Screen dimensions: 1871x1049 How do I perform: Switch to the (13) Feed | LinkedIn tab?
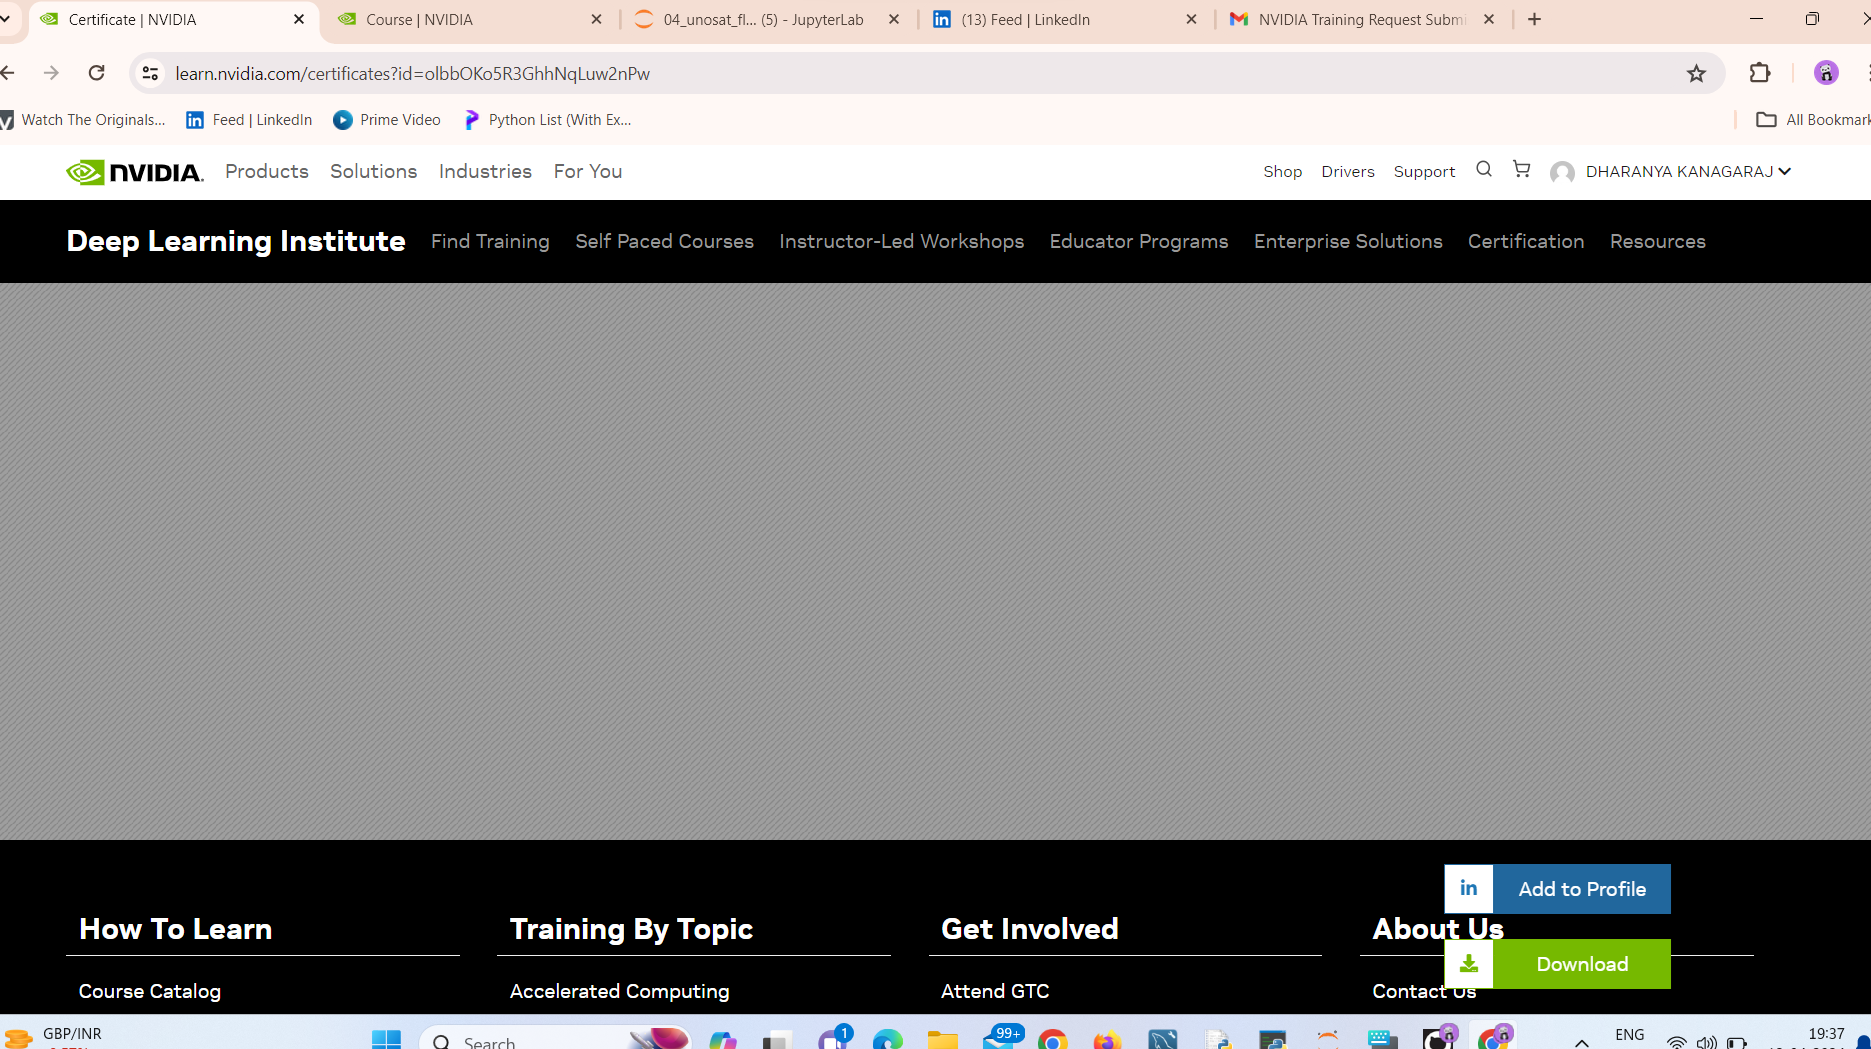1065,20
